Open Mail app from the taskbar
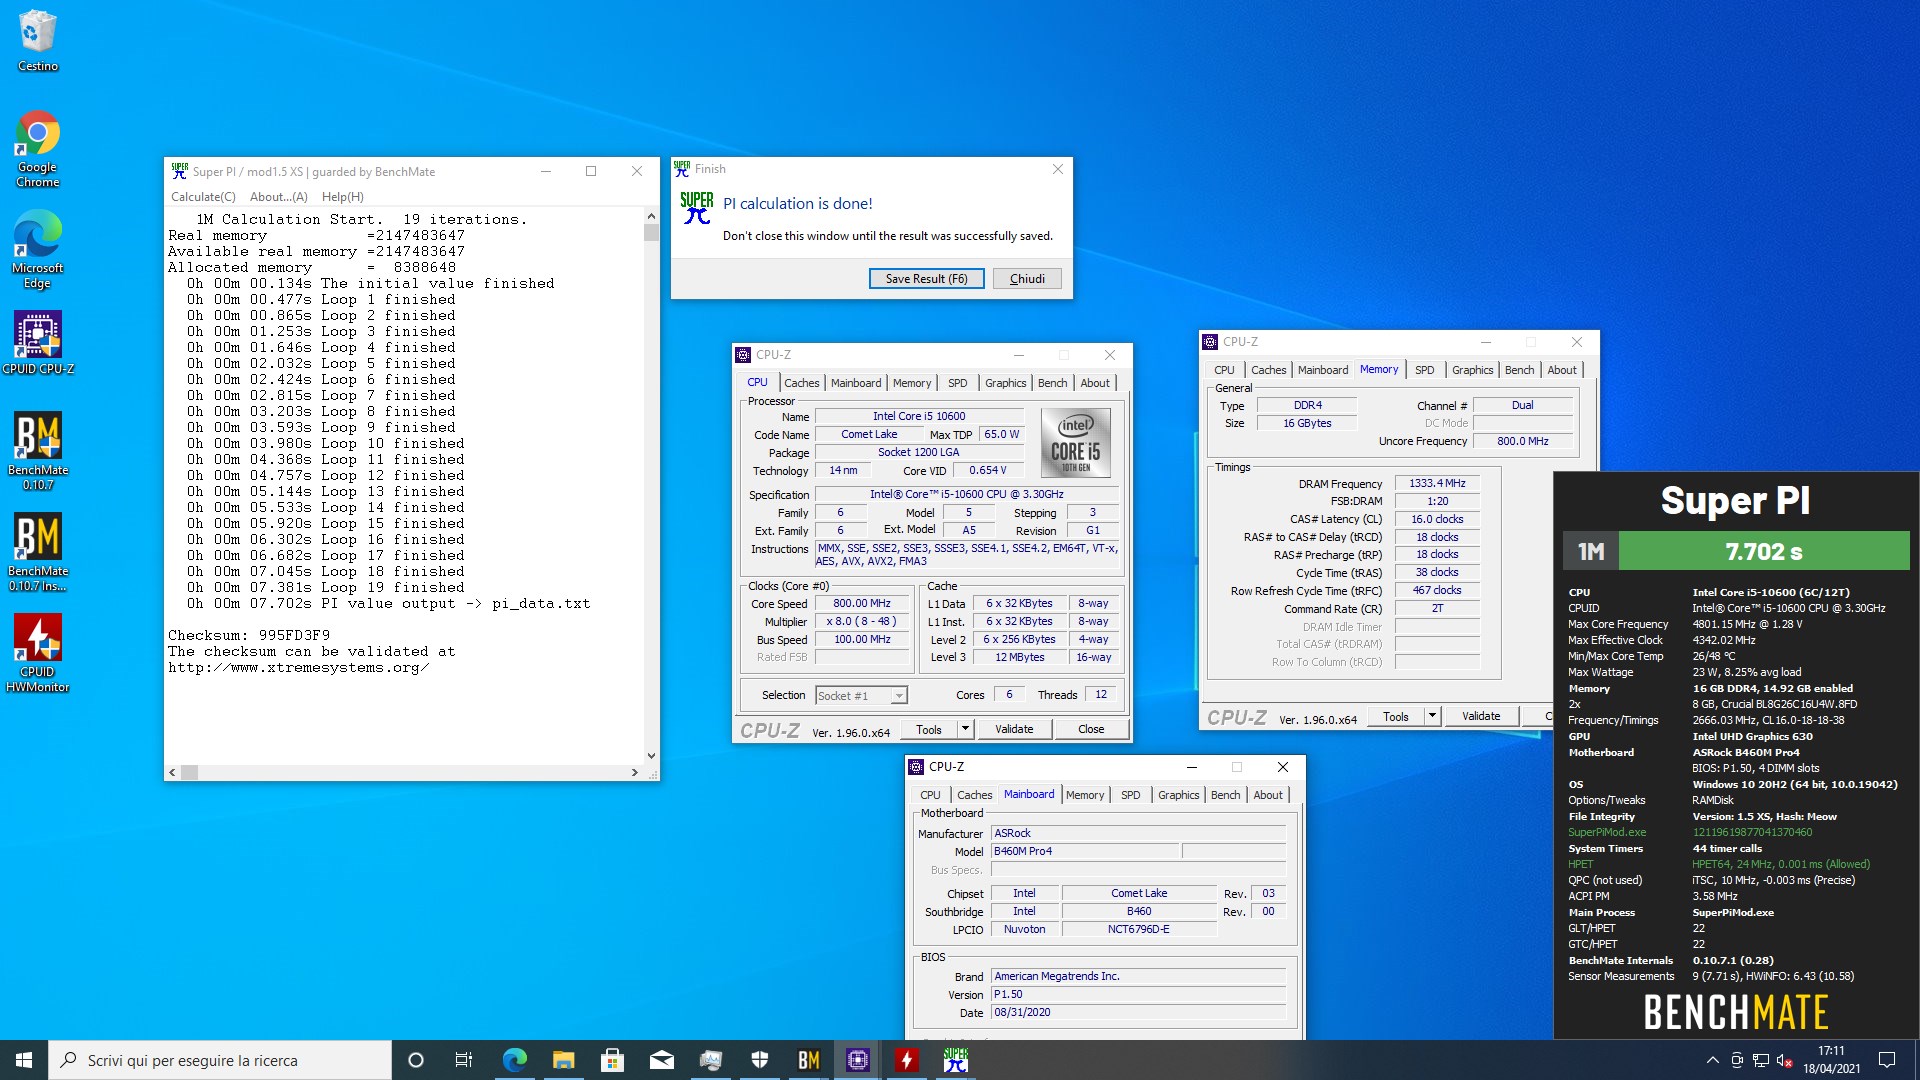1920x1080 pixels. pos(661,1060)
